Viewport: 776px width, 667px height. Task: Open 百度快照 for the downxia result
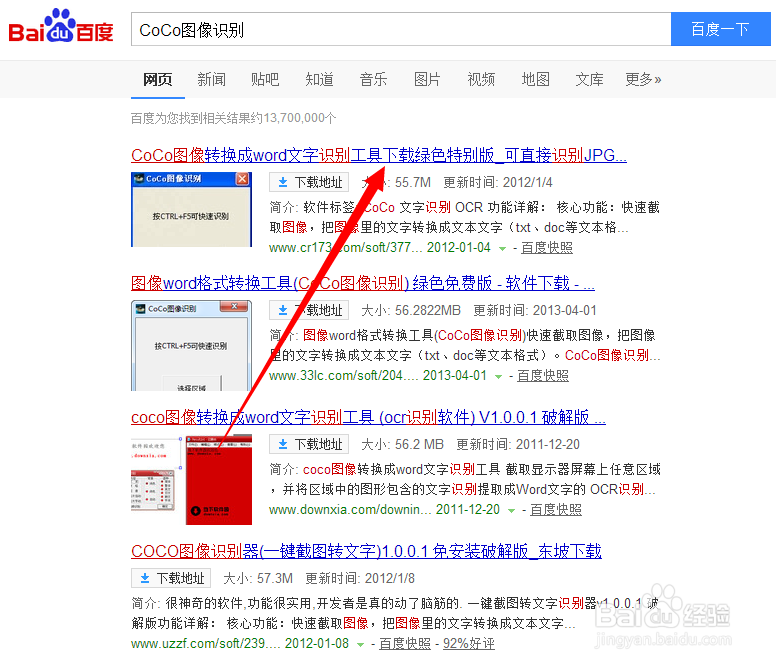point(556,510)
